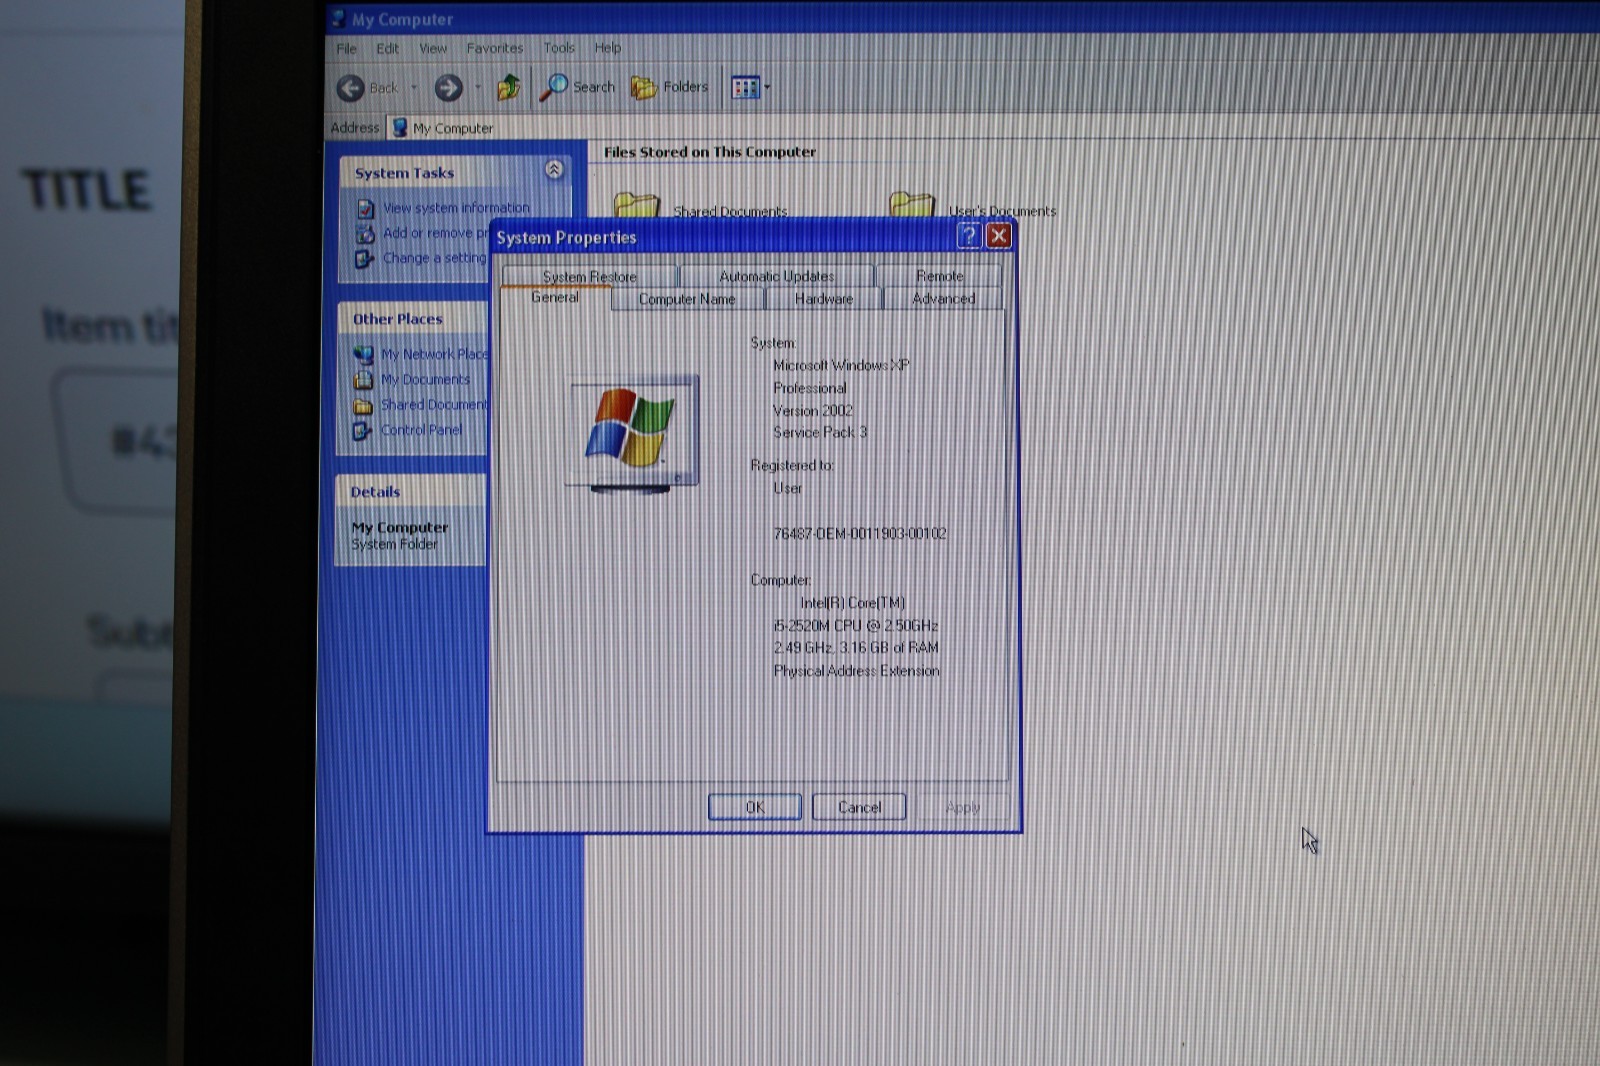Screen dimensions: 1600x1066
Task: Switch to the Remote tab
Action: [x=940, y=276]
